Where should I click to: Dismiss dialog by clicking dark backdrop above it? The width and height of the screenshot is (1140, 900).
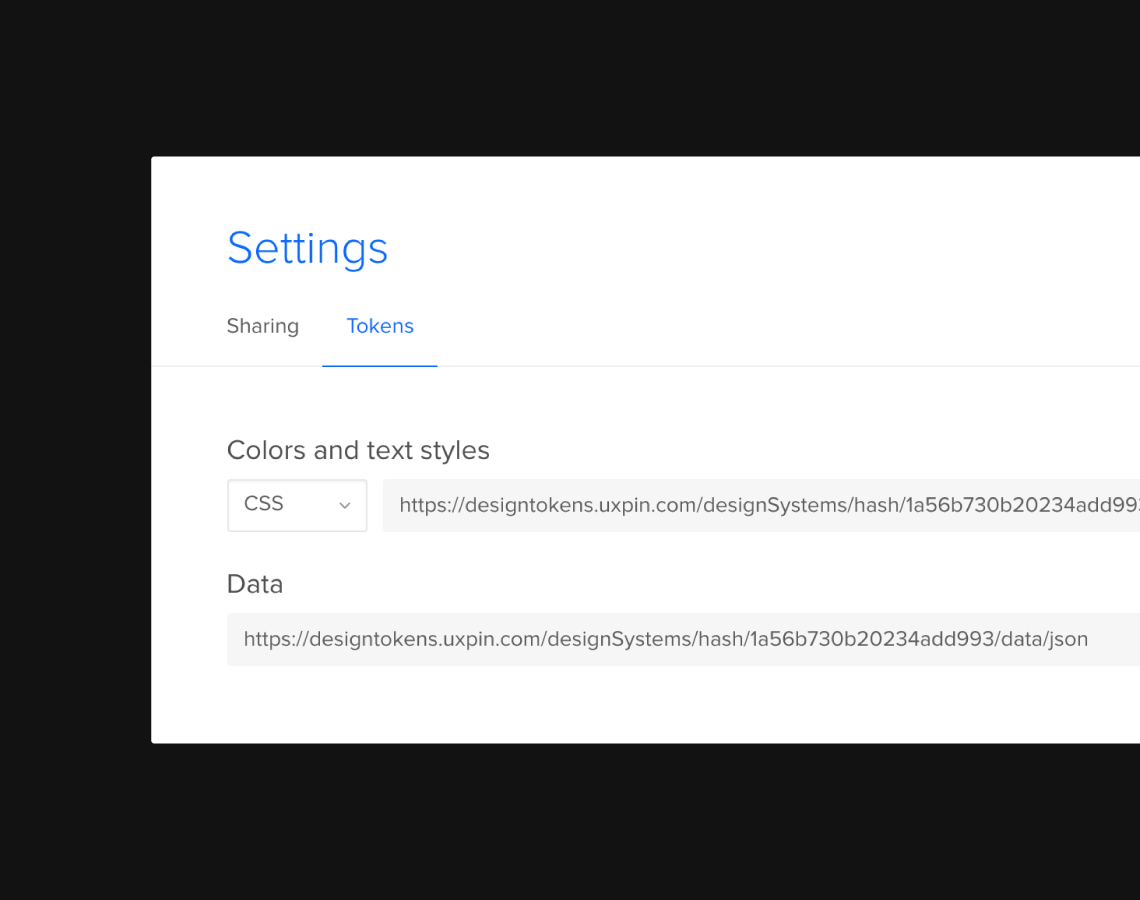pyautogui.click(x=570, y=76)
